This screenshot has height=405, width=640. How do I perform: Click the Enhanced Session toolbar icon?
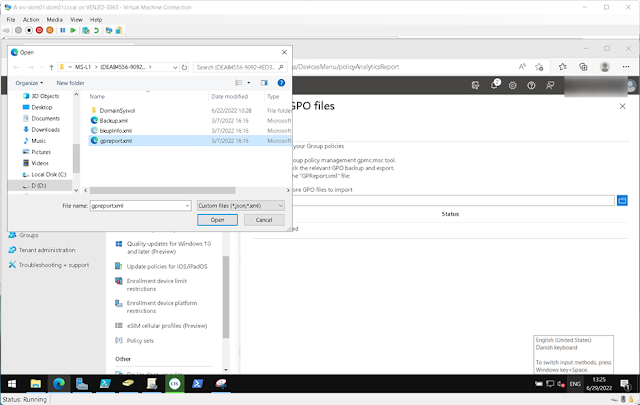coord(109,30)
